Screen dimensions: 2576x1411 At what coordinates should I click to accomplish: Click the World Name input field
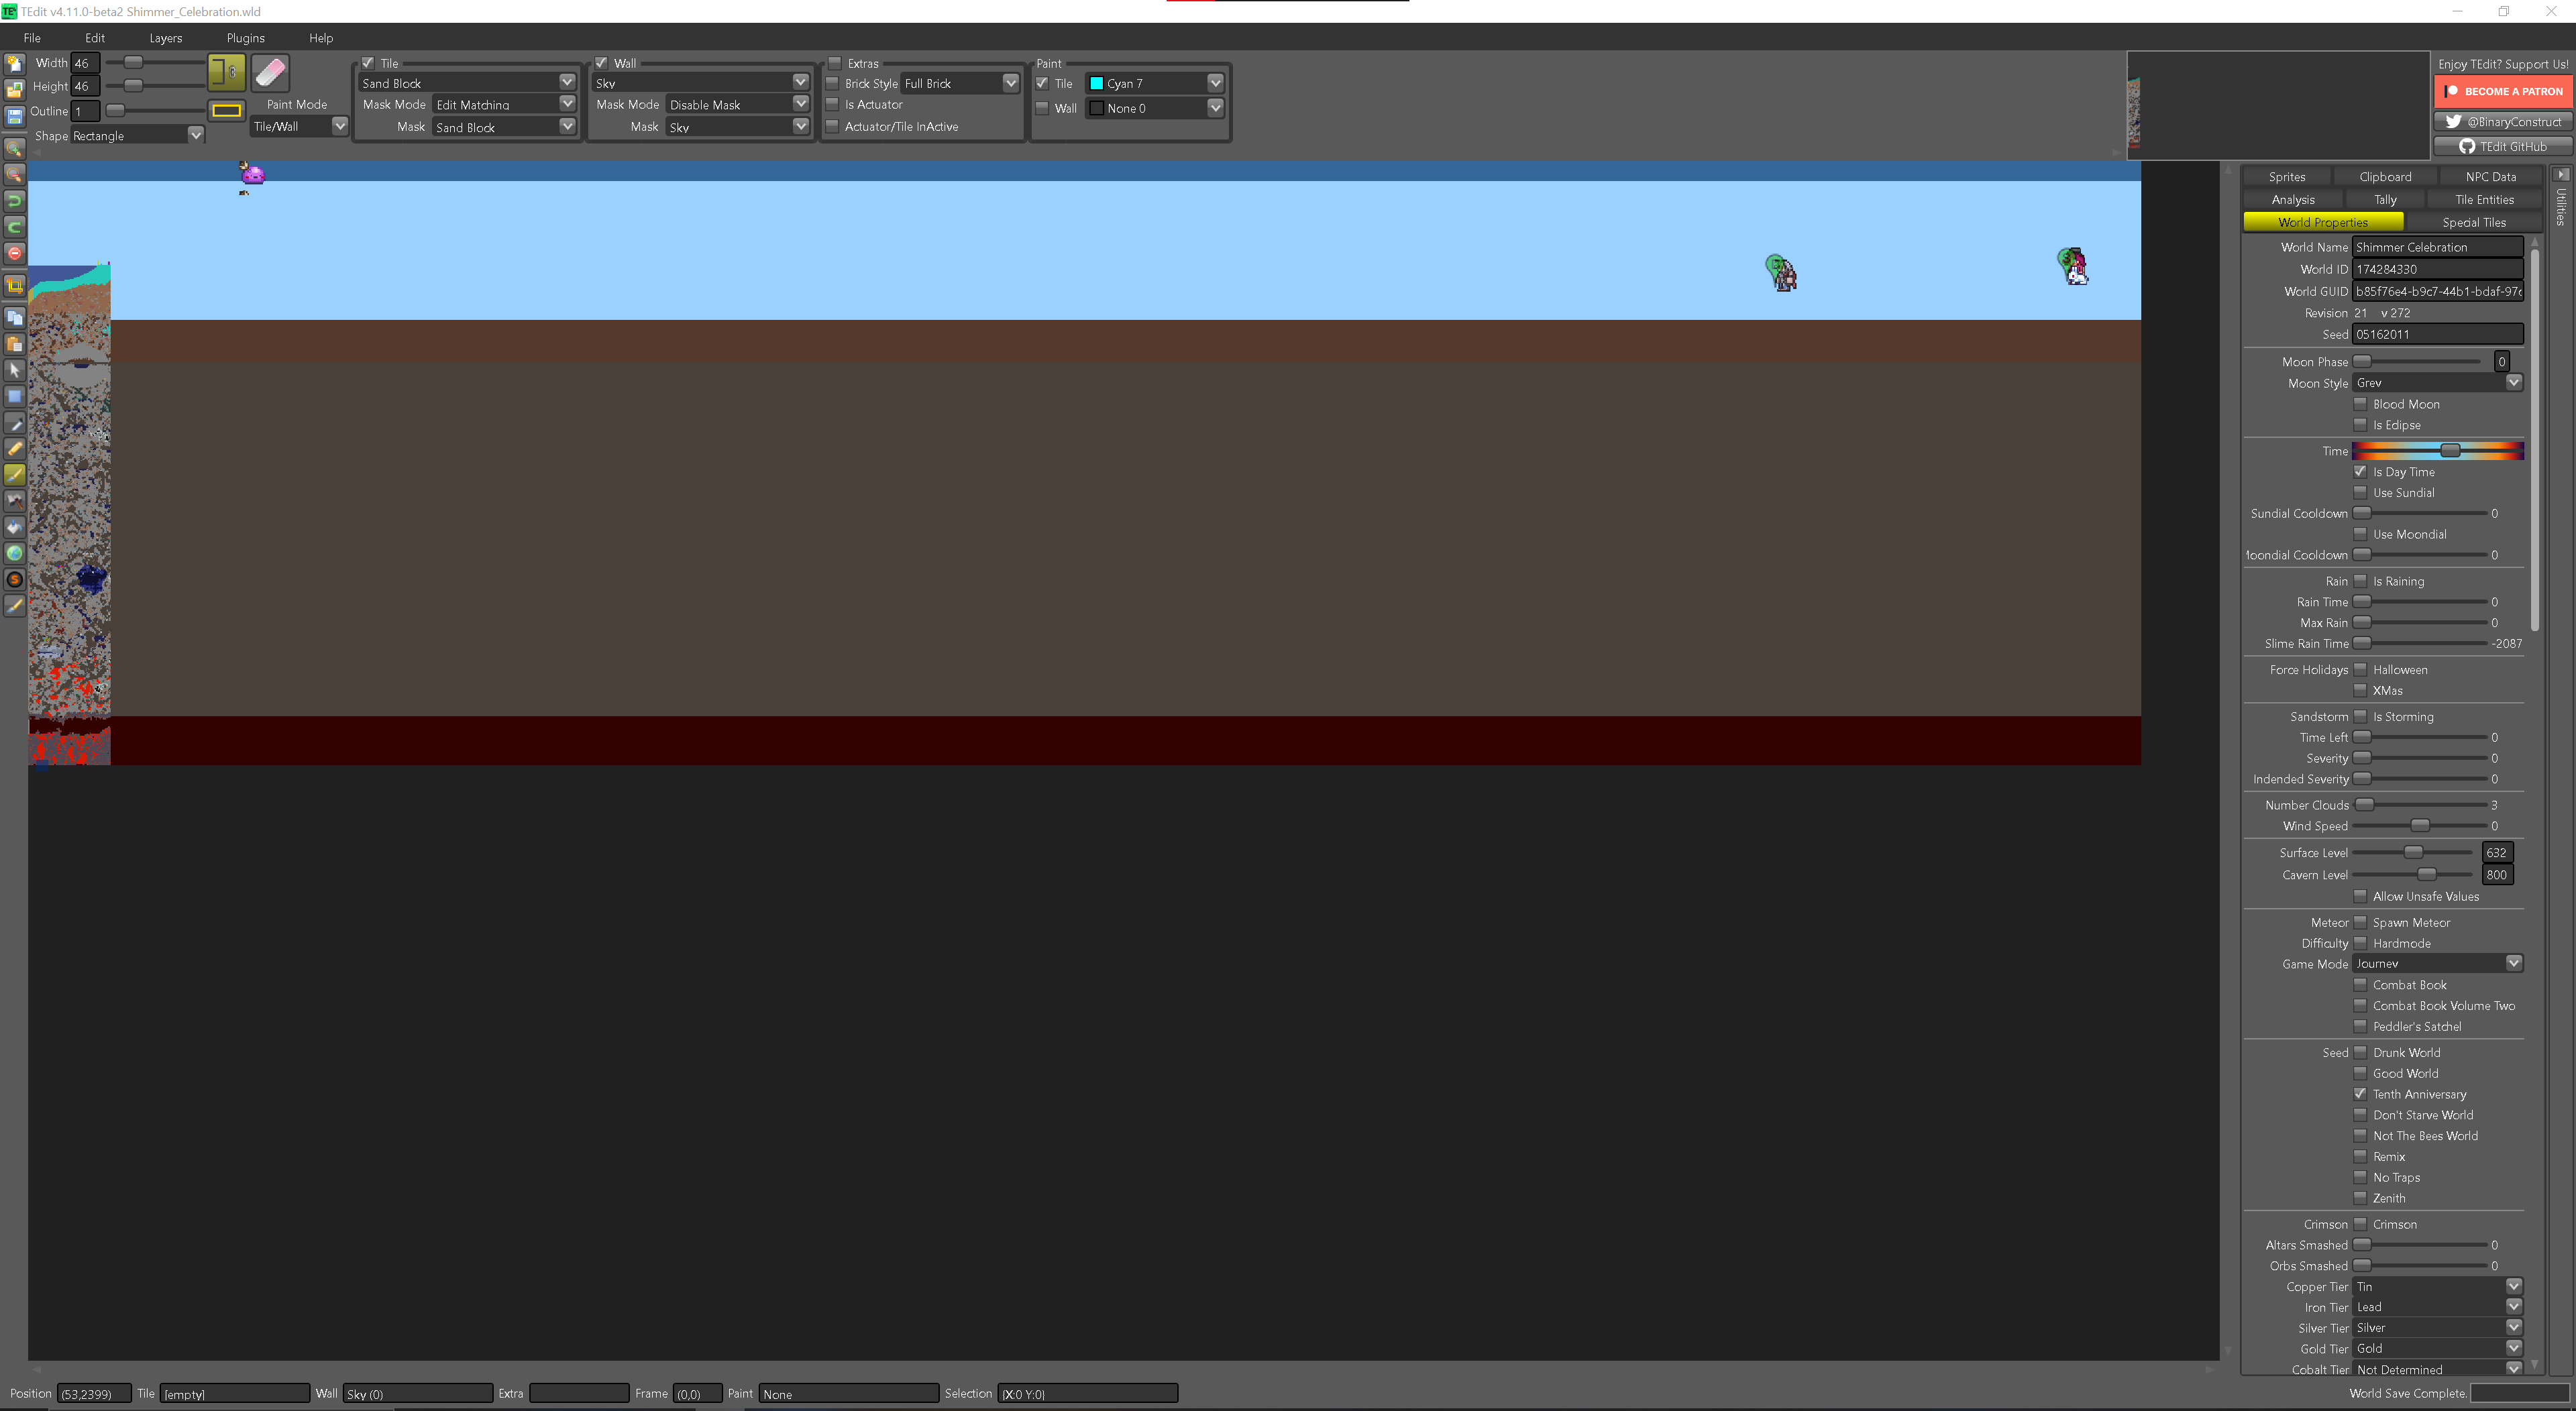point(2438,247)
